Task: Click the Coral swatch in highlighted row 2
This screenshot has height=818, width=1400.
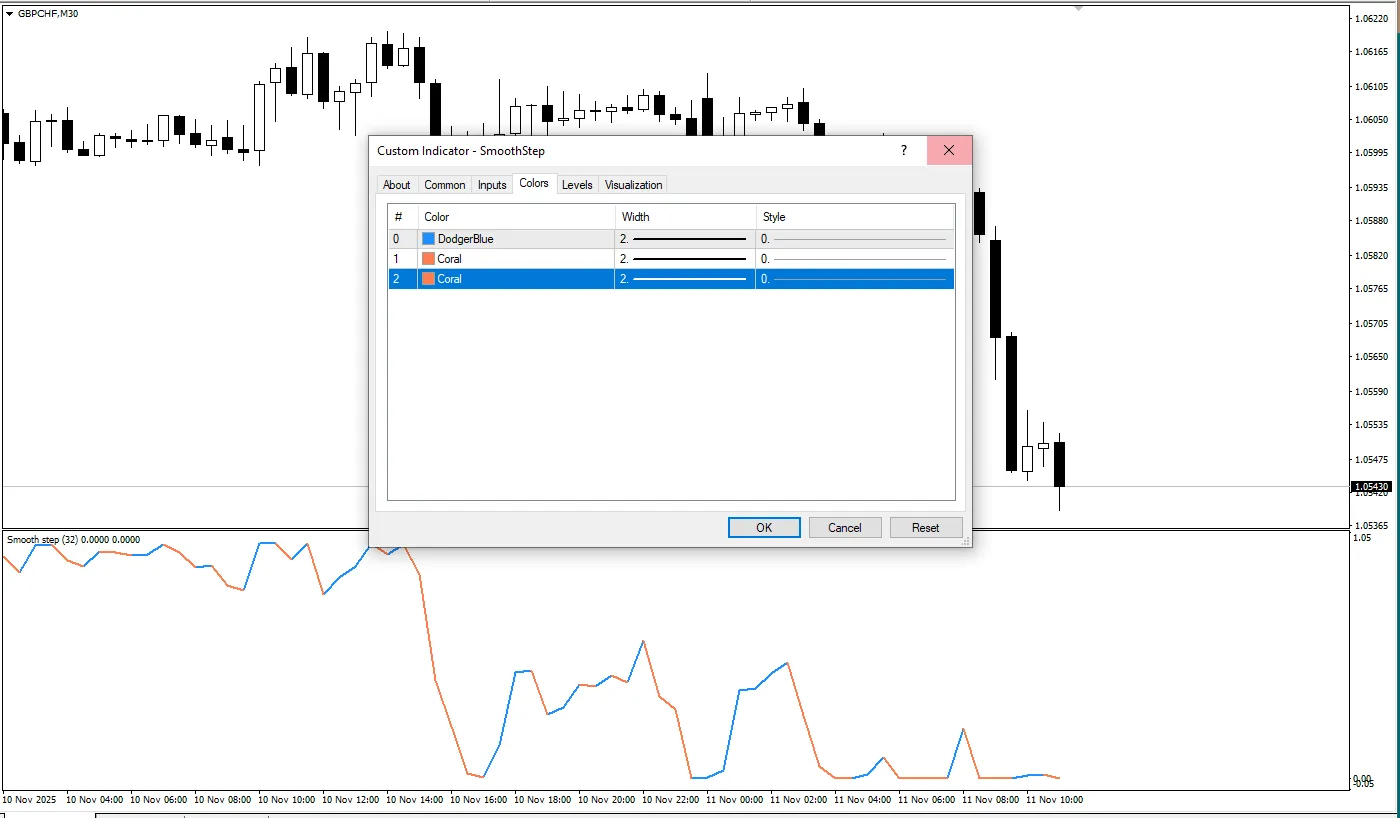Action: tap(428, 279)
